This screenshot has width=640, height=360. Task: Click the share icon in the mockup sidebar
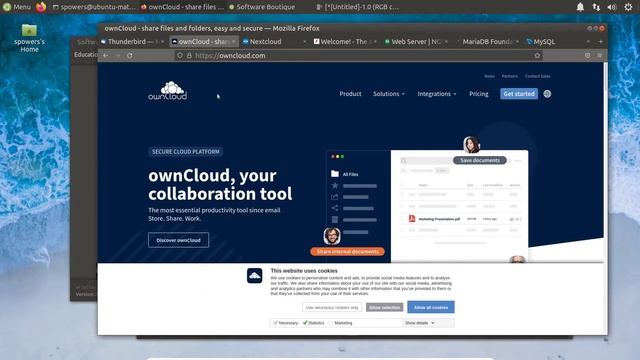click(x=335, y=208)
